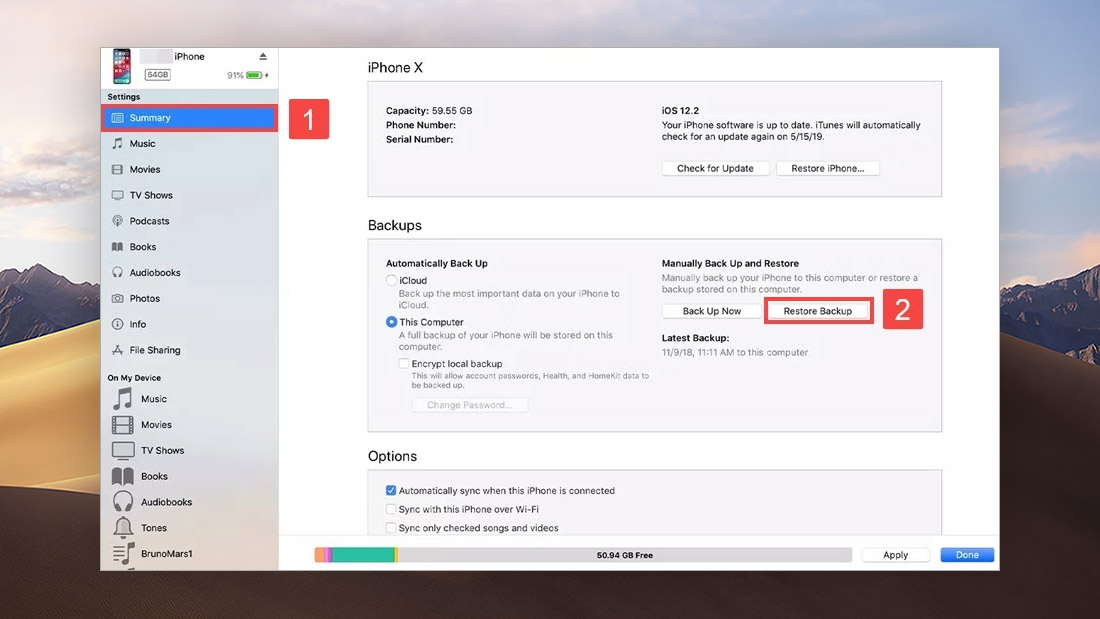Click the green segment of storage bar
Viewport: 1100px width, 619px height.
[x=363, y=554]
